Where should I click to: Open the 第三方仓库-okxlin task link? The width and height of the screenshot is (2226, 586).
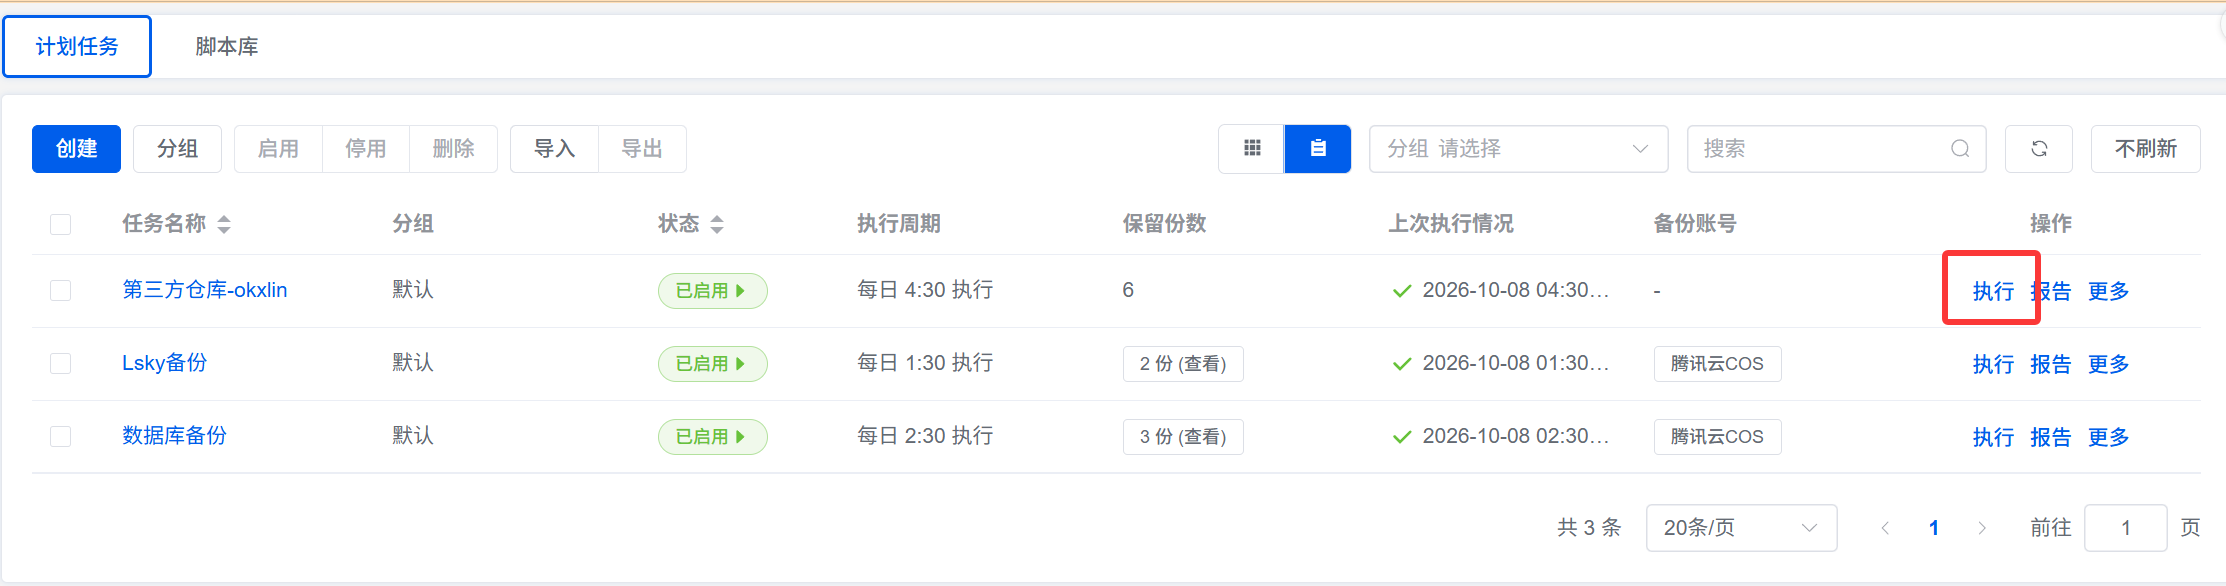pyautogui.click(x=205, y=290)
